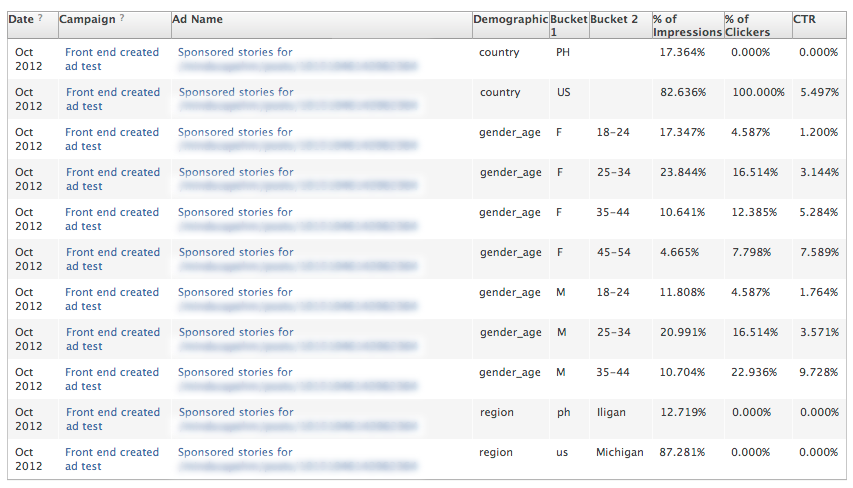Viewport: 853px width, 488px height.
Task: Click the 9.728% CTR value cell
Action: point(819,372)
